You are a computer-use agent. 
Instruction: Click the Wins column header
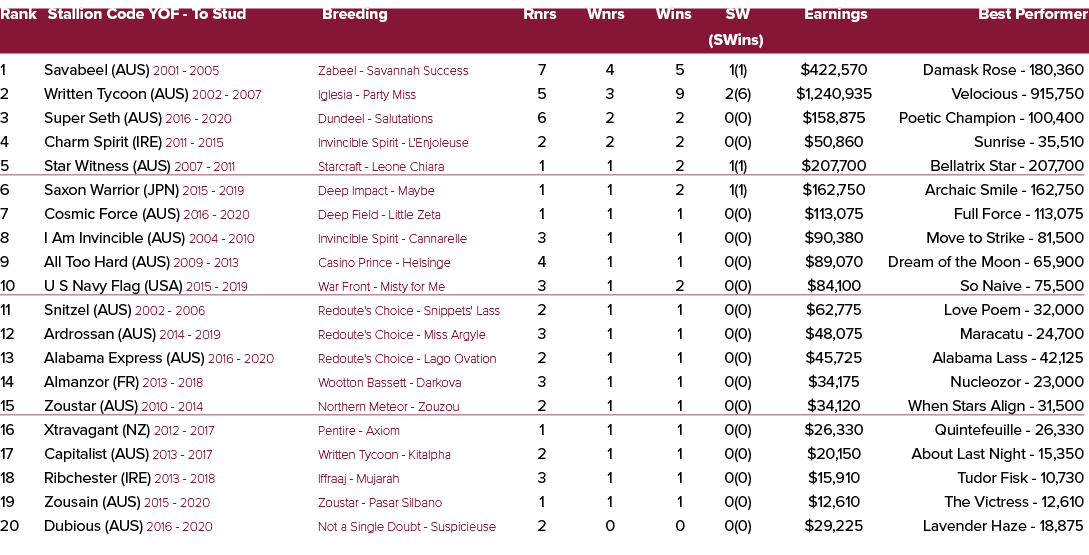point(674,15)
